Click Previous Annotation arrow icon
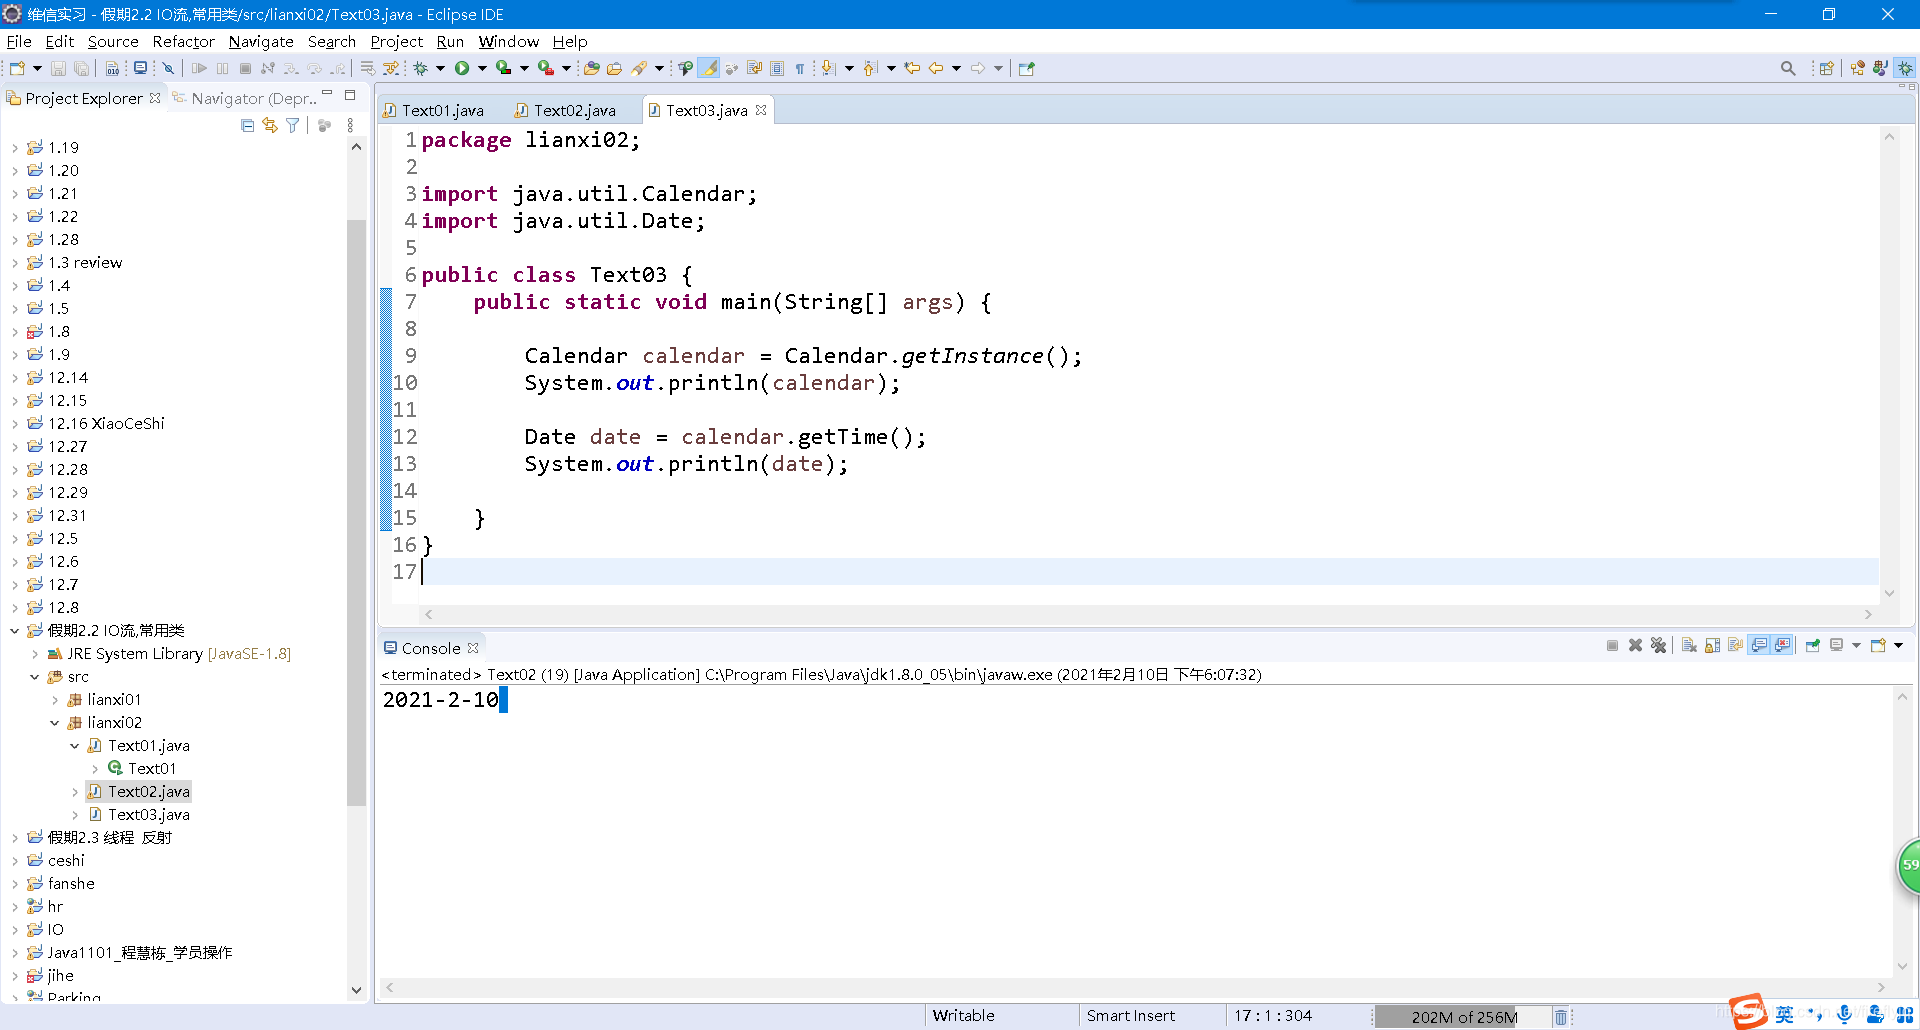This screenshot has width=1920, height=1030. tap(870, 68)
